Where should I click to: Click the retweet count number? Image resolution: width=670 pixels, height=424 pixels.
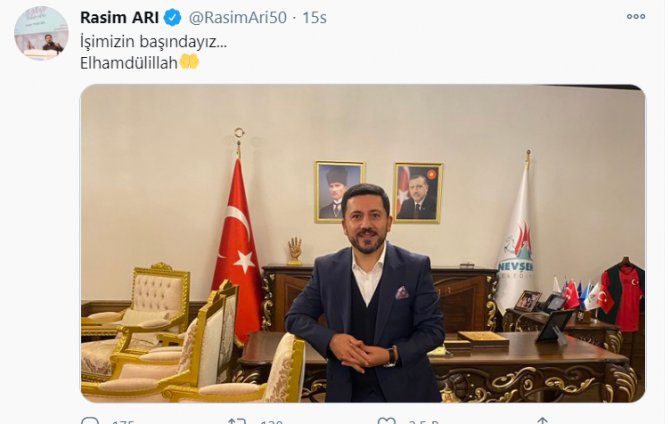pos(272,422)
